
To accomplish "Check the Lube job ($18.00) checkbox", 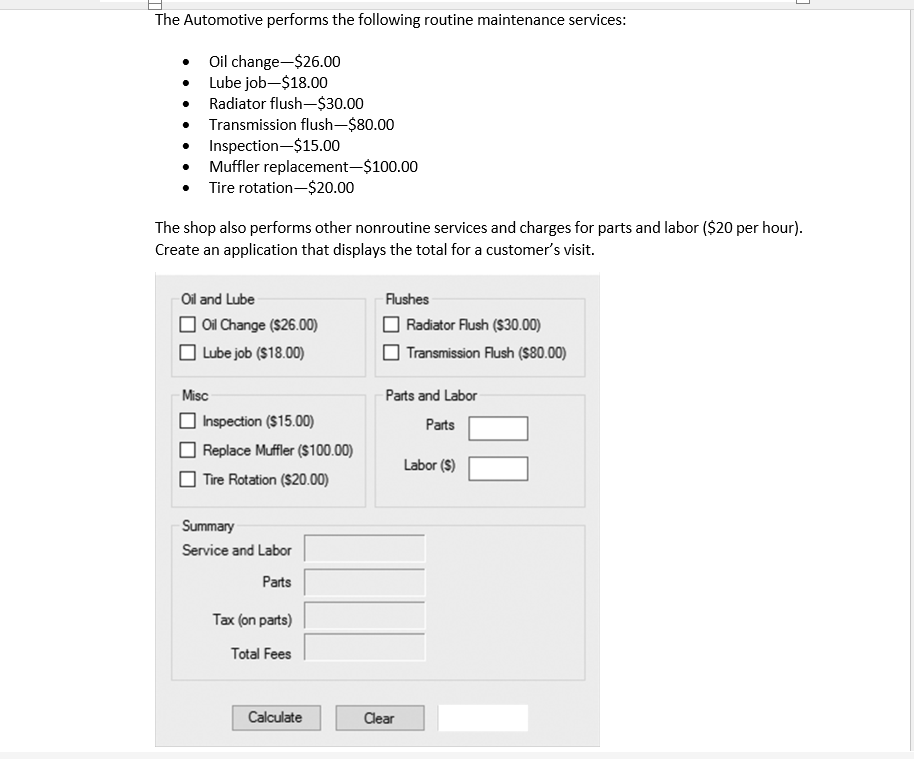I will click(187, 352).
